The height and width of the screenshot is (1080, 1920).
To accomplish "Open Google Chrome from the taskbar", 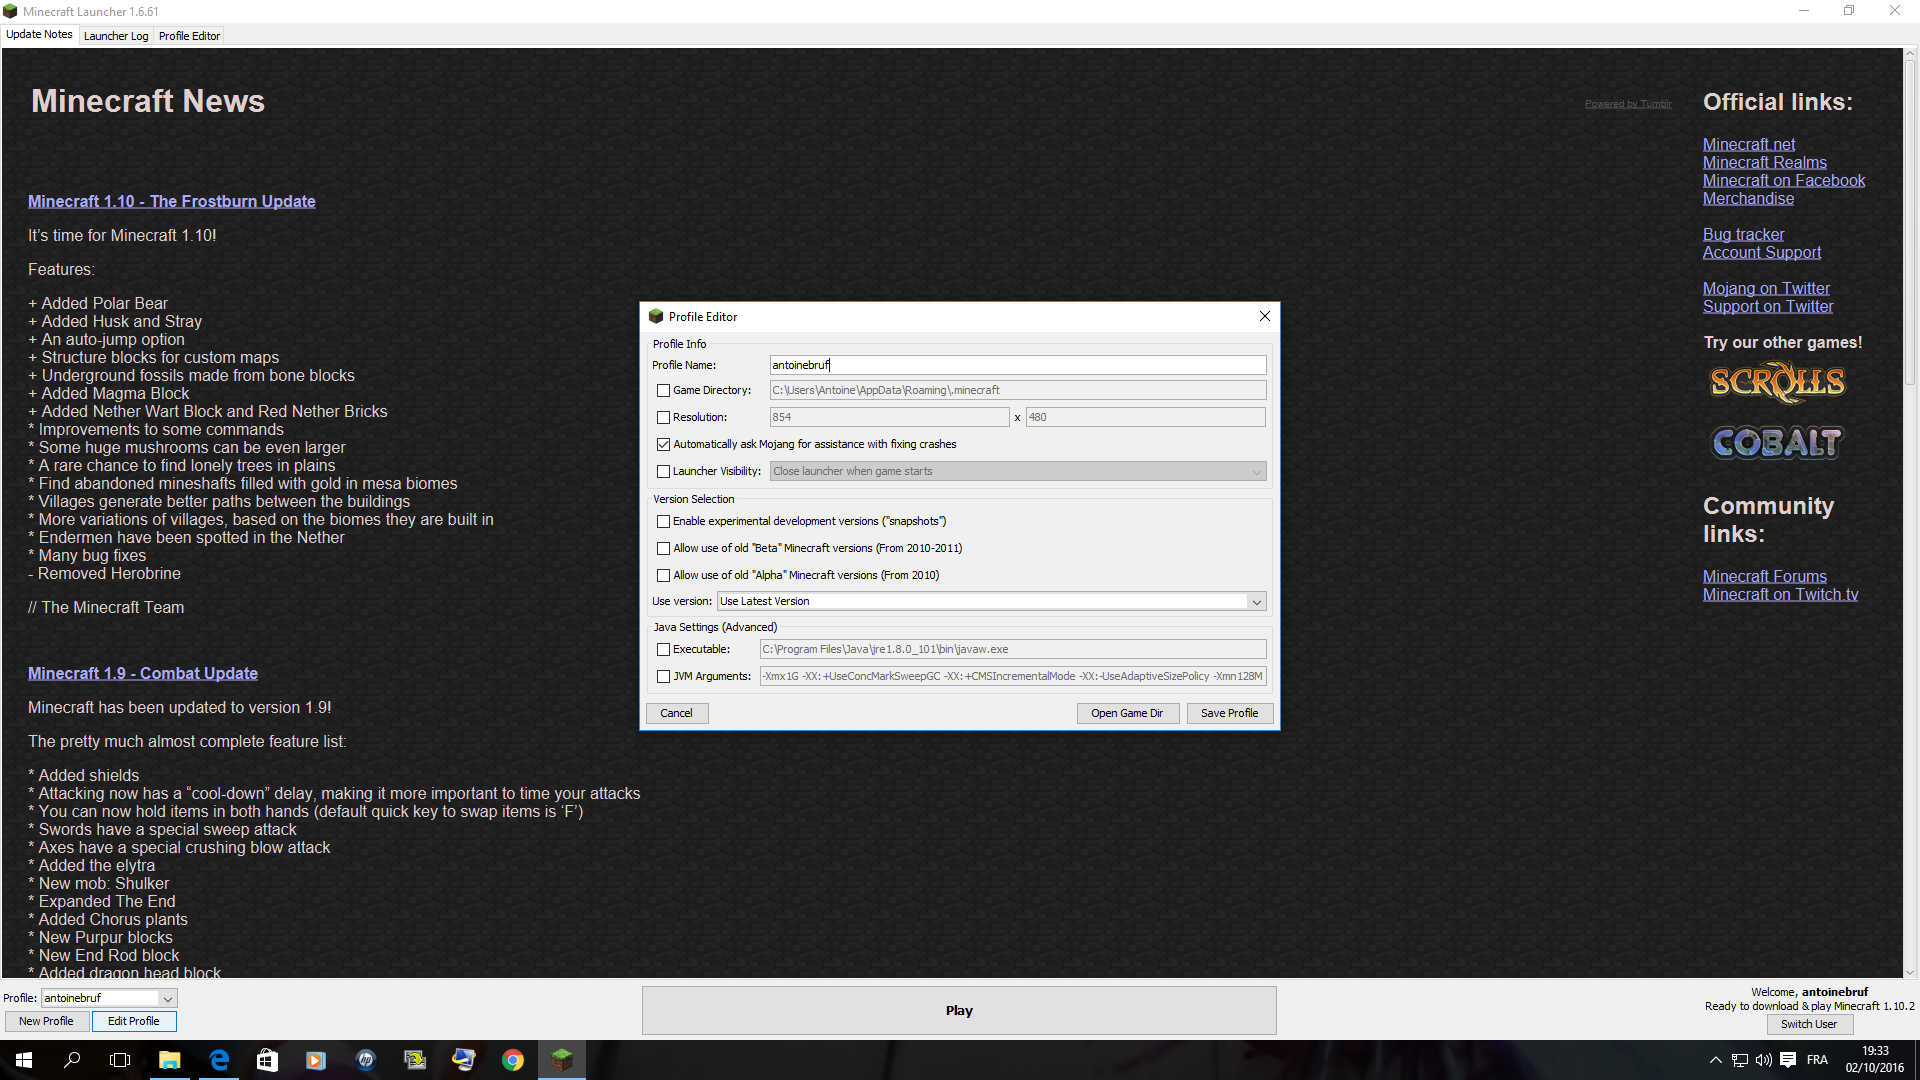I will tap(513, 1060).
